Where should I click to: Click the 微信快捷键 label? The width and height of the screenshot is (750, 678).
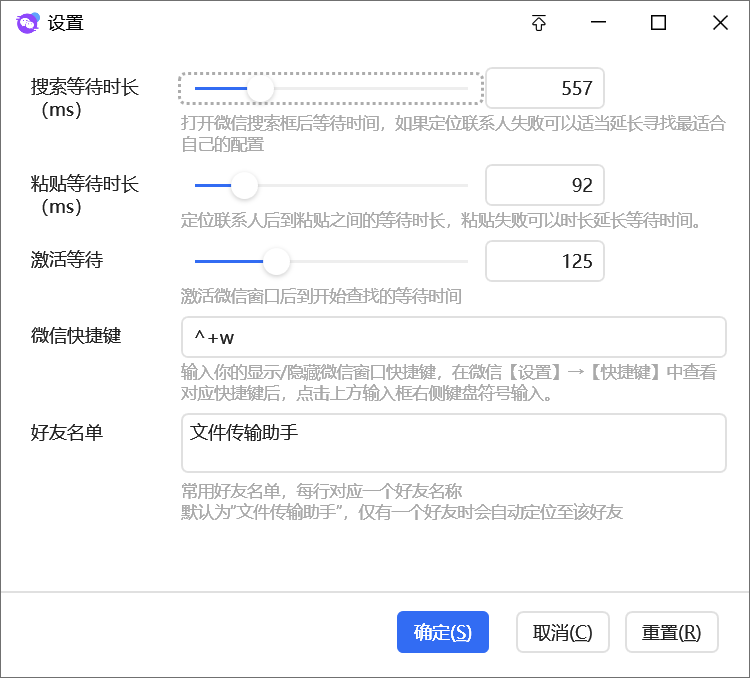[x=76, y=335]
